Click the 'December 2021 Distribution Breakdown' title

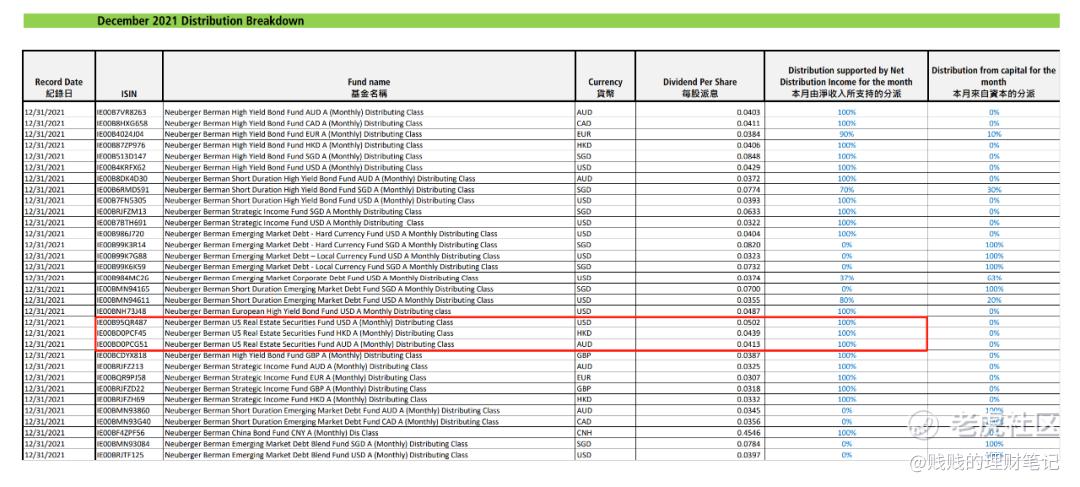tap(200, 21)
